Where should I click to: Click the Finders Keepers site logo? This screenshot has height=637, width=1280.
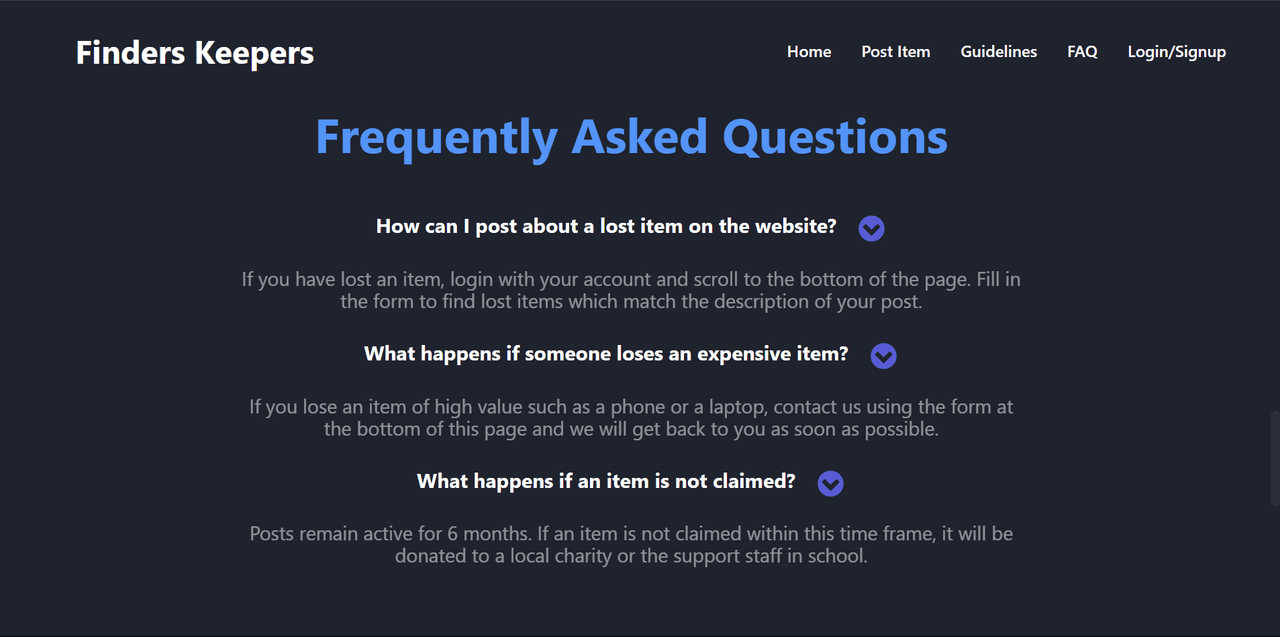tap(195, 53)
